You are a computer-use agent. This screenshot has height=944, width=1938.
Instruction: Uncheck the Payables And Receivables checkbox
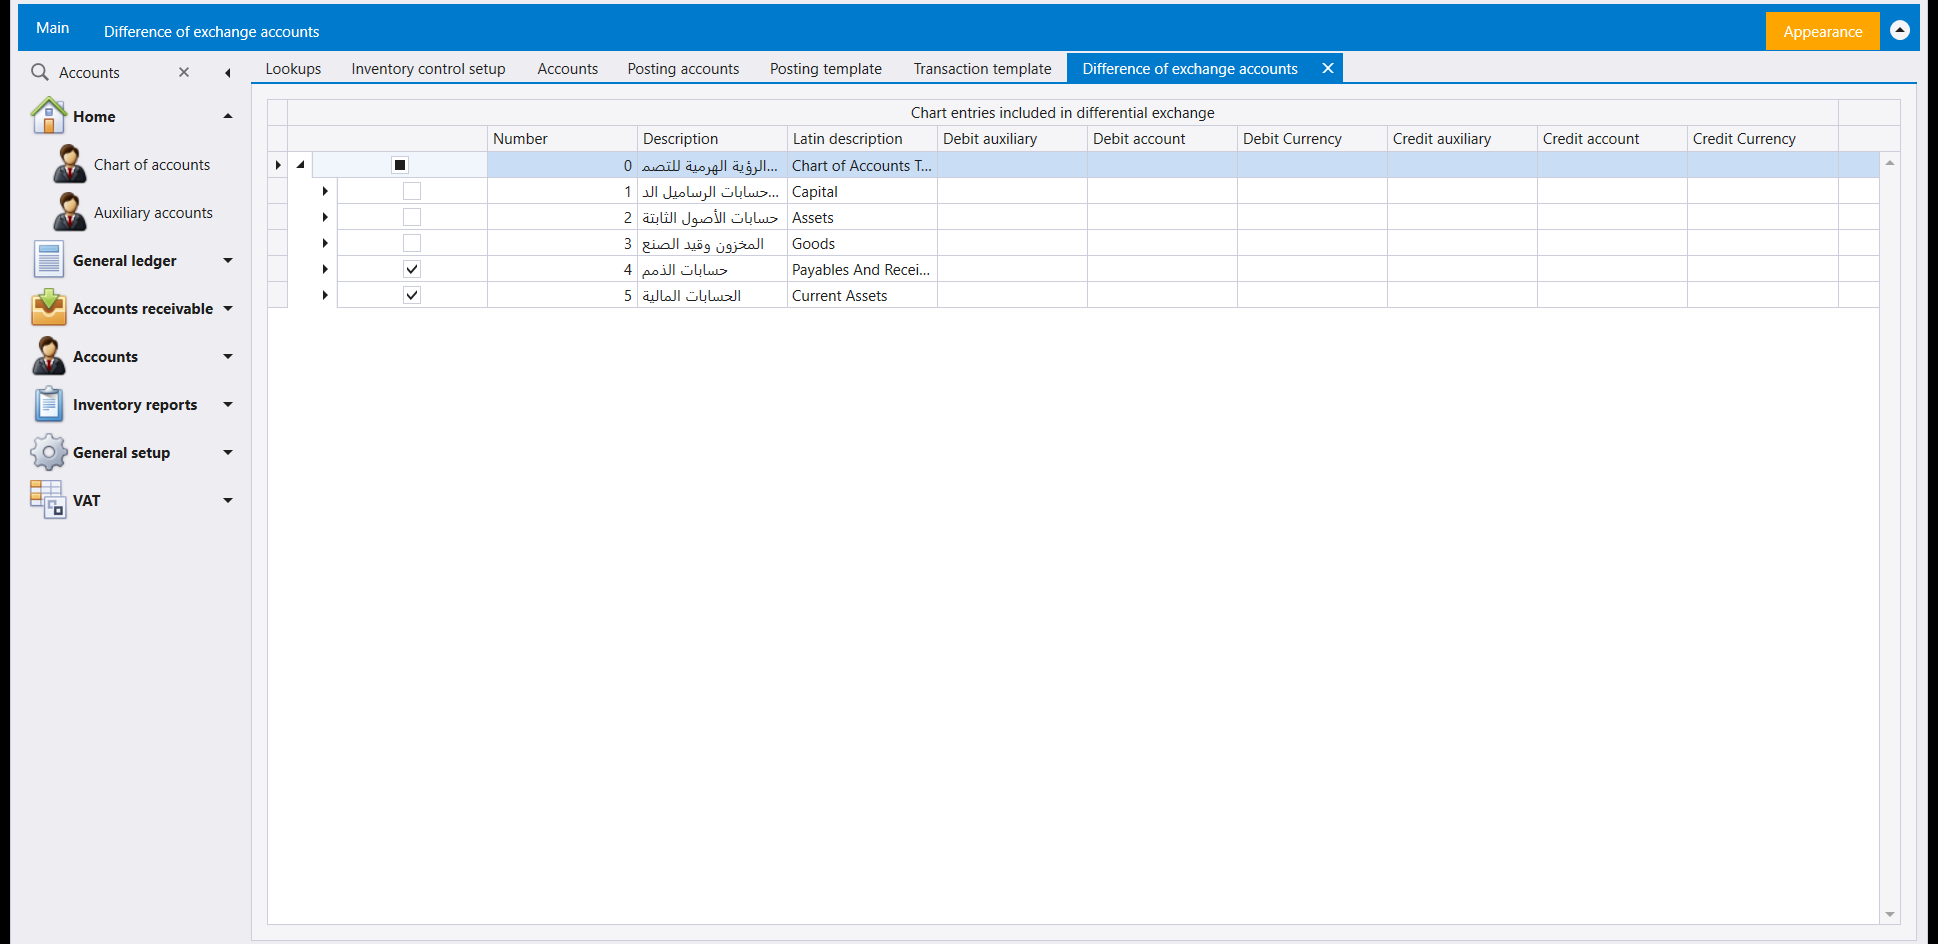[412, 269]
